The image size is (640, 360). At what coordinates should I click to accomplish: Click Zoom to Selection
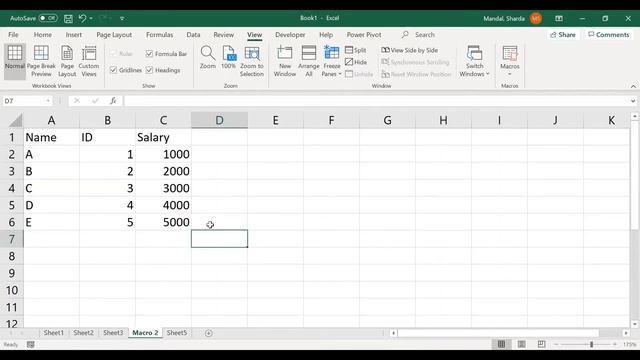click(x=251, y=61)
